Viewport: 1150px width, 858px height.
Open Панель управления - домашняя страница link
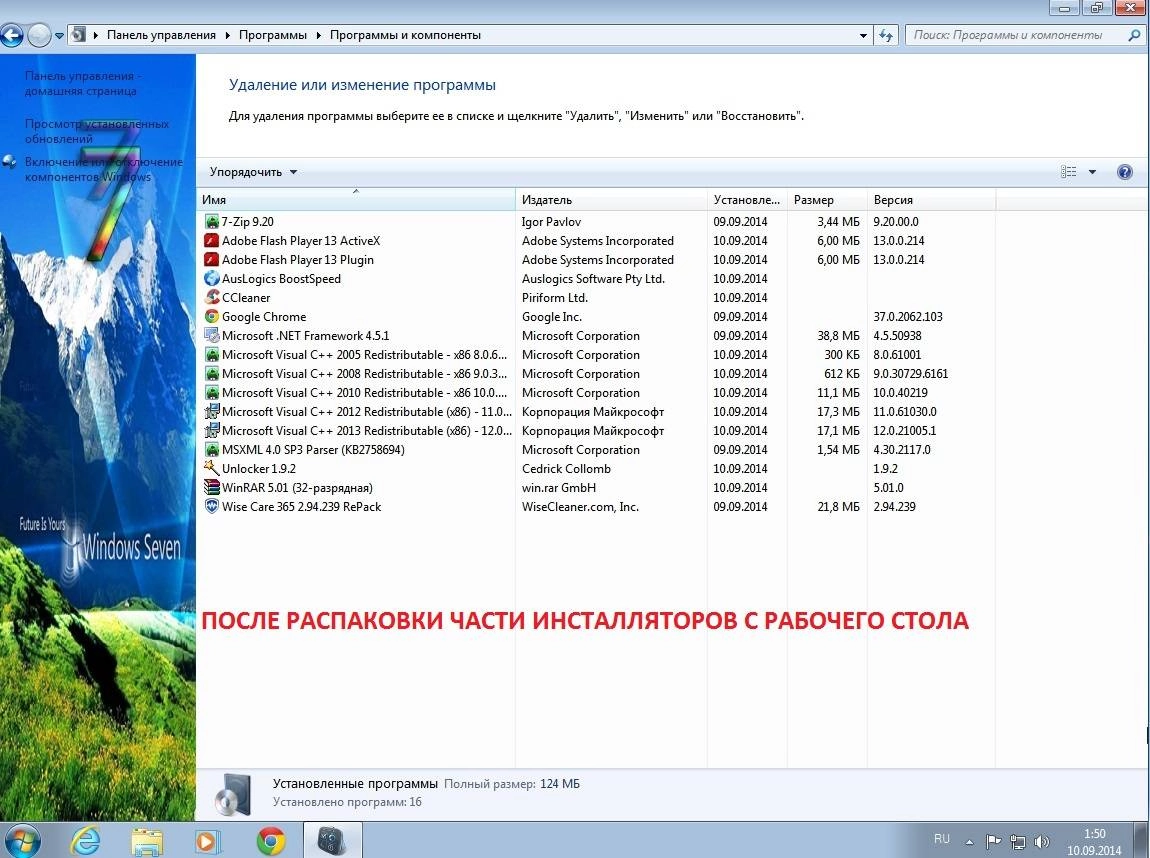pyautogui.click(x=82, y=84)
